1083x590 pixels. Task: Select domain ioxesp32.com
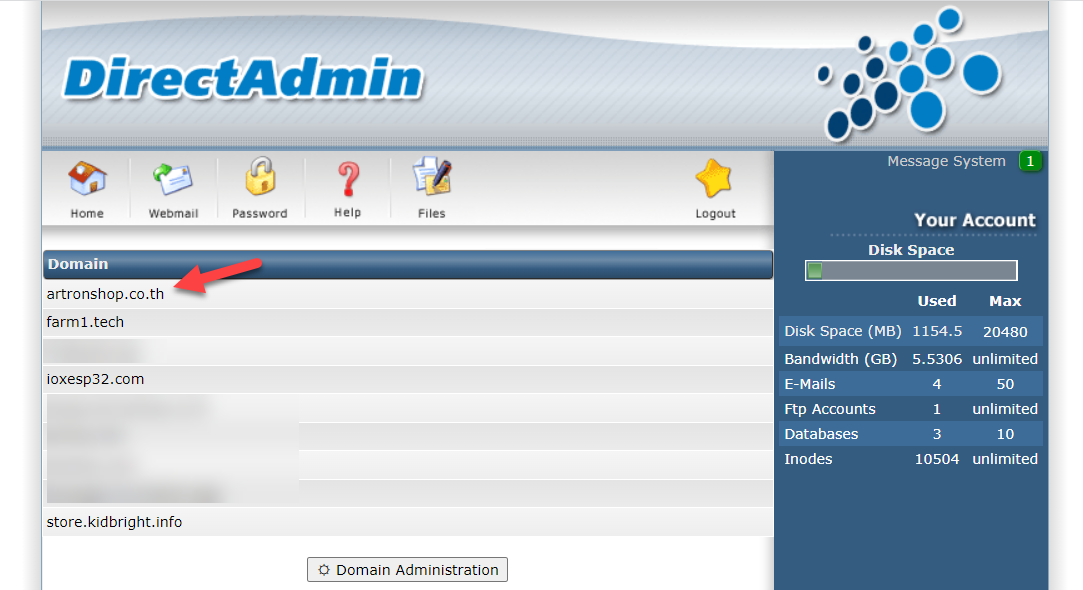point(95,379)
